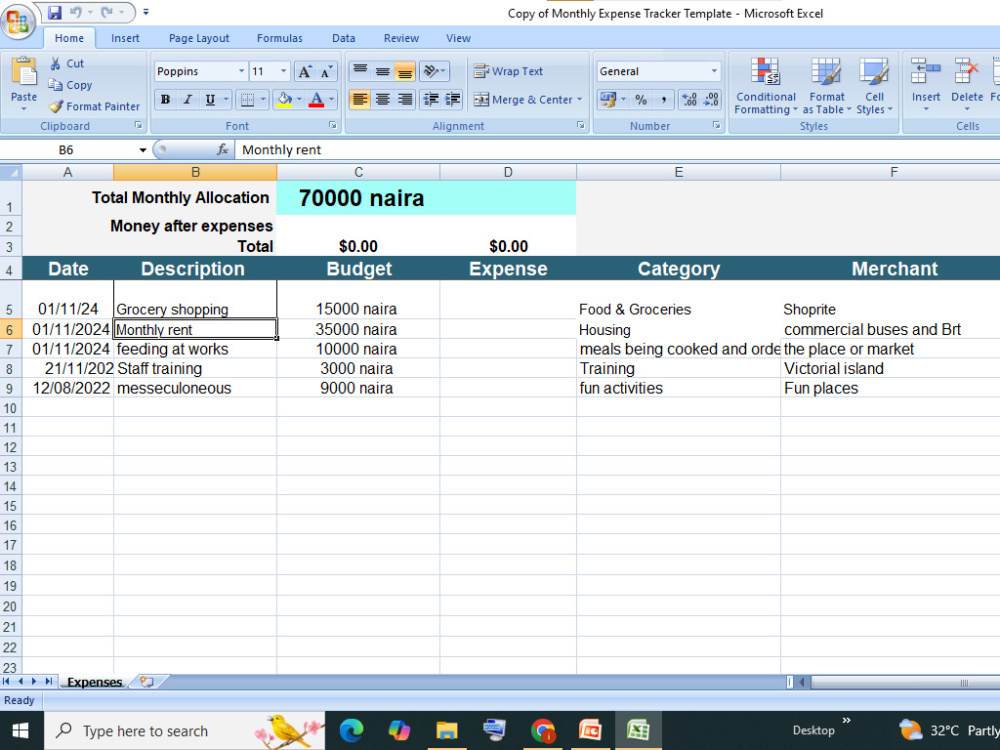Screen dimensions: 1000x750
Task: Toggle Bottom Align vertical alignment
Action: 405,71
